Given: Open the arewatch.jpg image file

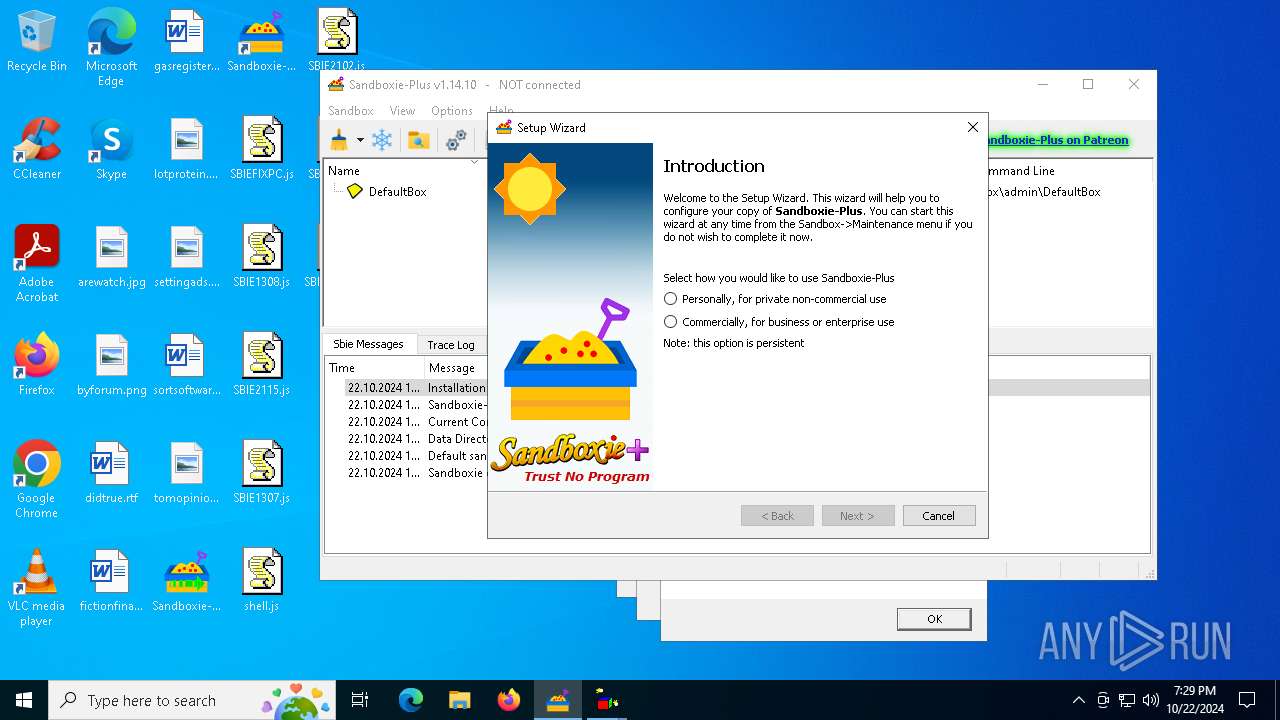Looking at the screenshot, I should coord(111,258).
